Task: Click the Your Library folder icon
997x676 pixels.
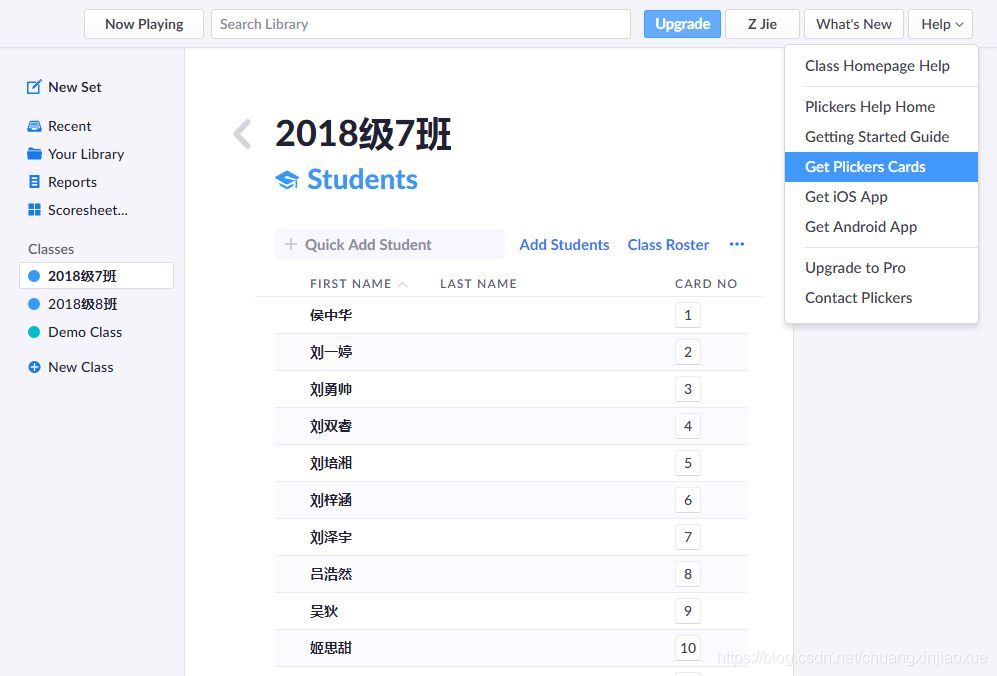Action: pyautogui.click(x=34, y=154)
